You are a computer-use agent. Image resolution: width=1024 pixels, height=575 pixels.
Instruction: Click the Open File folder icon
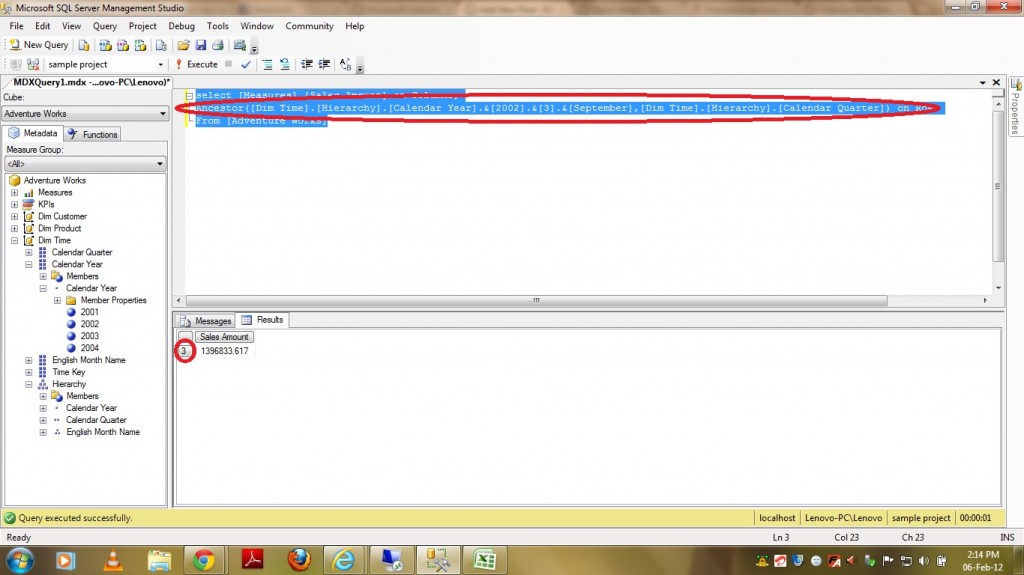point(183,45)
